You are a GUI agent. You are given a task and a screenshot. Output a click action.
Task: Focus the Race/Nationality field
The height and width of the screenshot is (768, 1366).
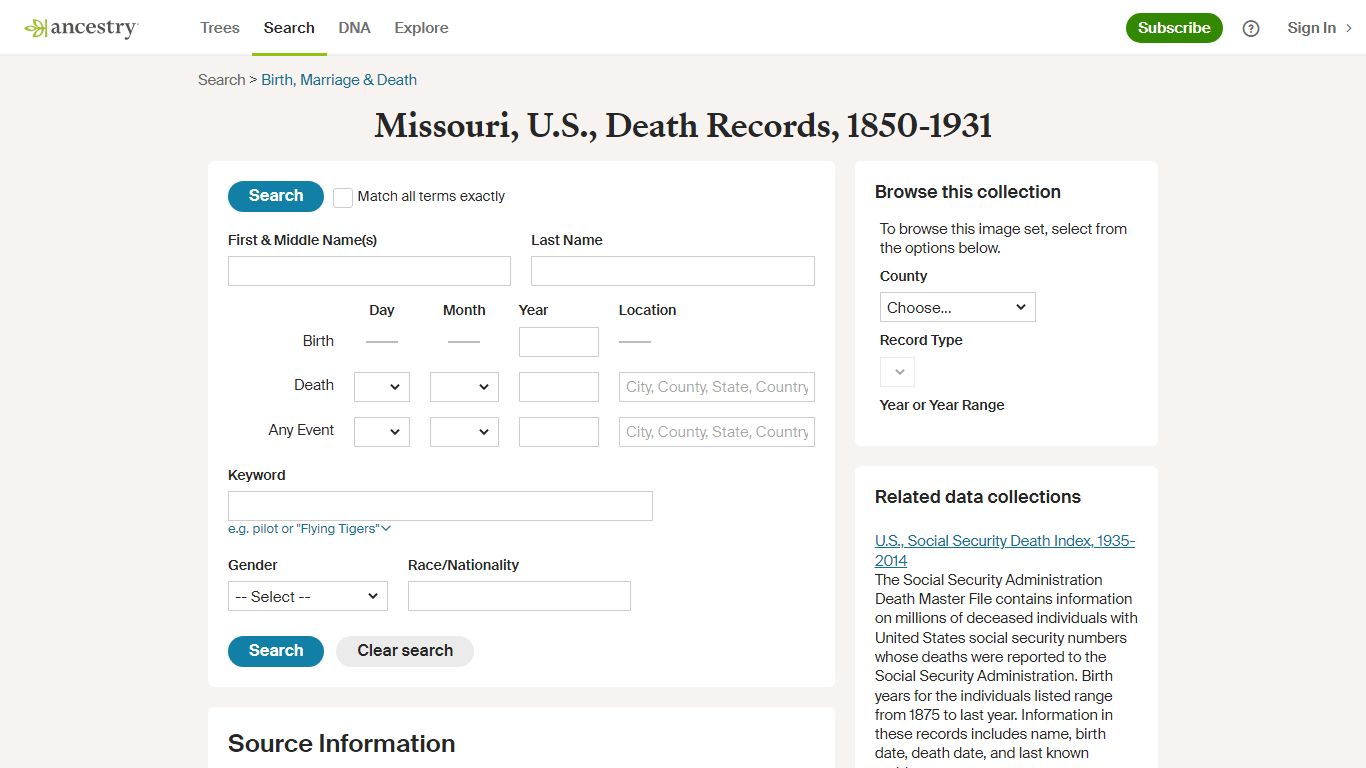point(519,596)
